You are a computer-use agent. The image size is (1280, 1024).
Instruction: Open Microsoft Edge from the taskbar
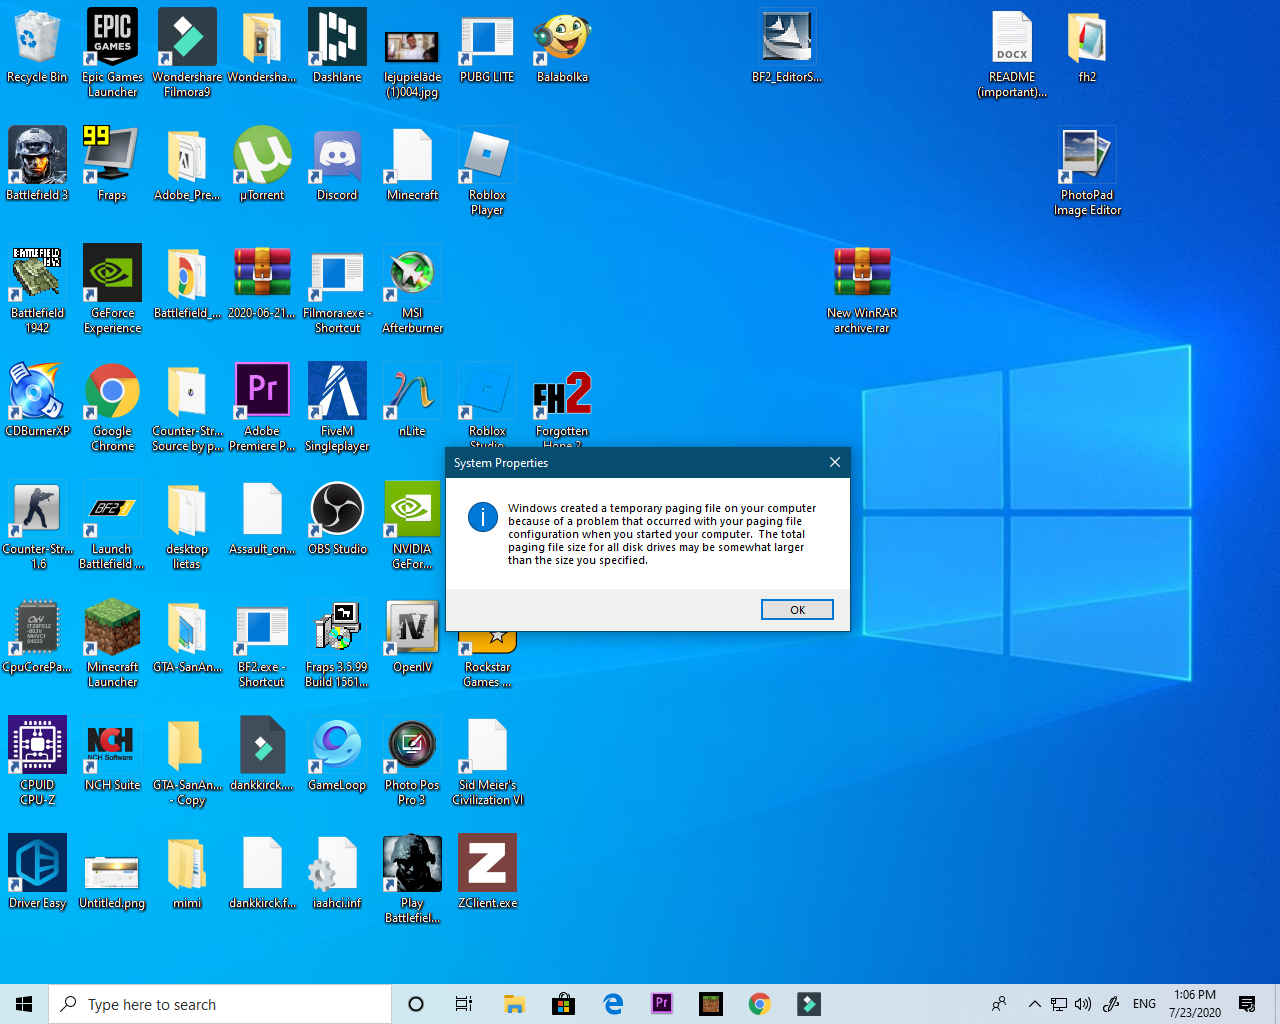[x=613, y=1004]
